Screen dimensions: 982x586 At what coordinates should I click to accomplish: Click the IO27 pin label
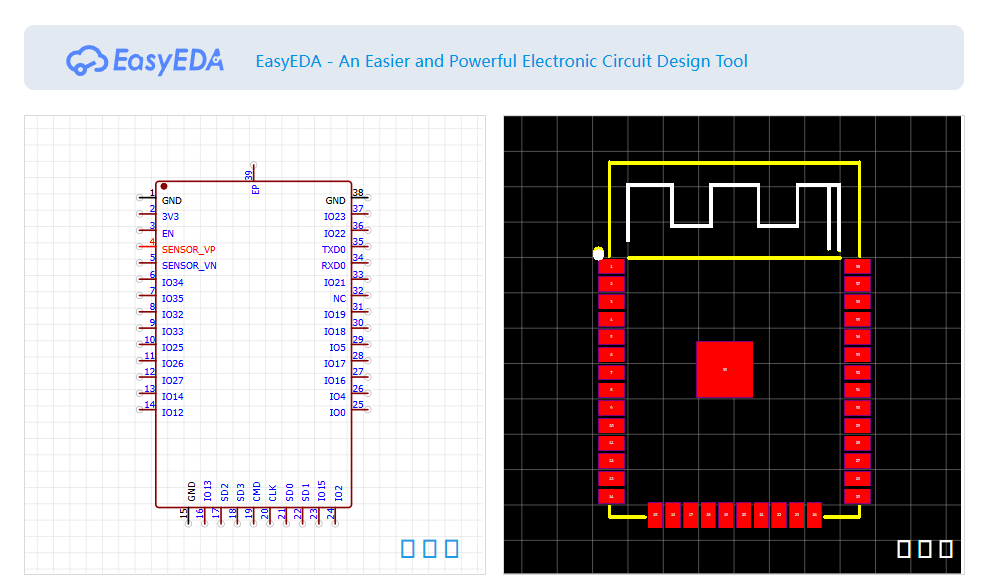click(x=173, y=380)
